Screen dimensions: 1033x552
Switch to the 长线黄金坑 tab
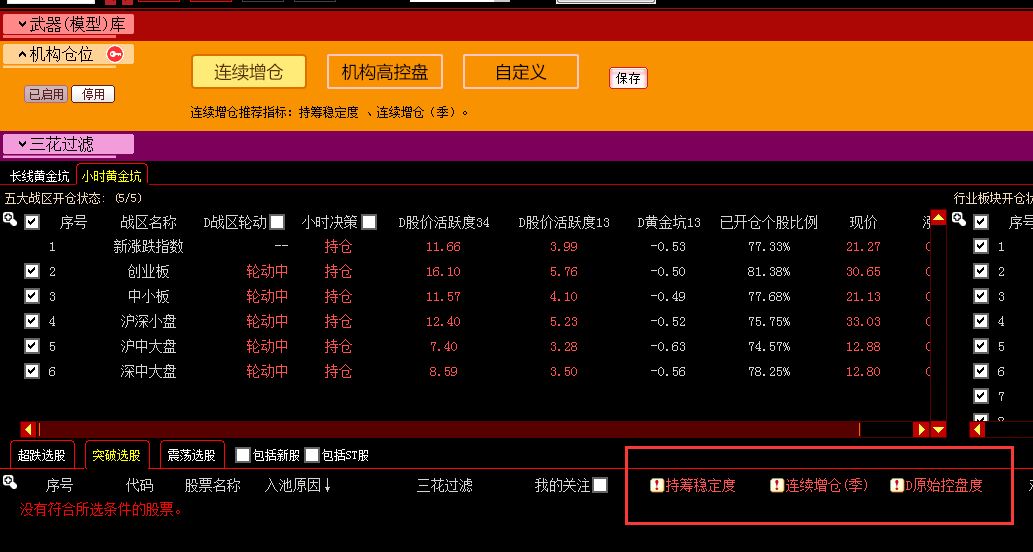pyautogui.click(x=40, y=176)
